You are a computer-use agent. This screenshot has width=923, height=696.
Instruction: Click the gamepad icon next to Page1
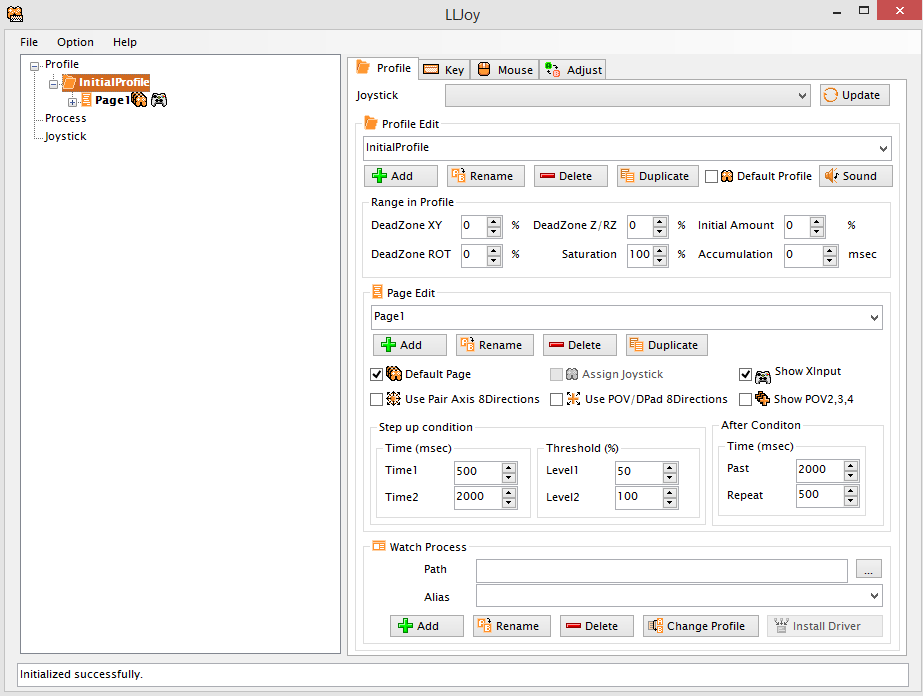point(159,100)
